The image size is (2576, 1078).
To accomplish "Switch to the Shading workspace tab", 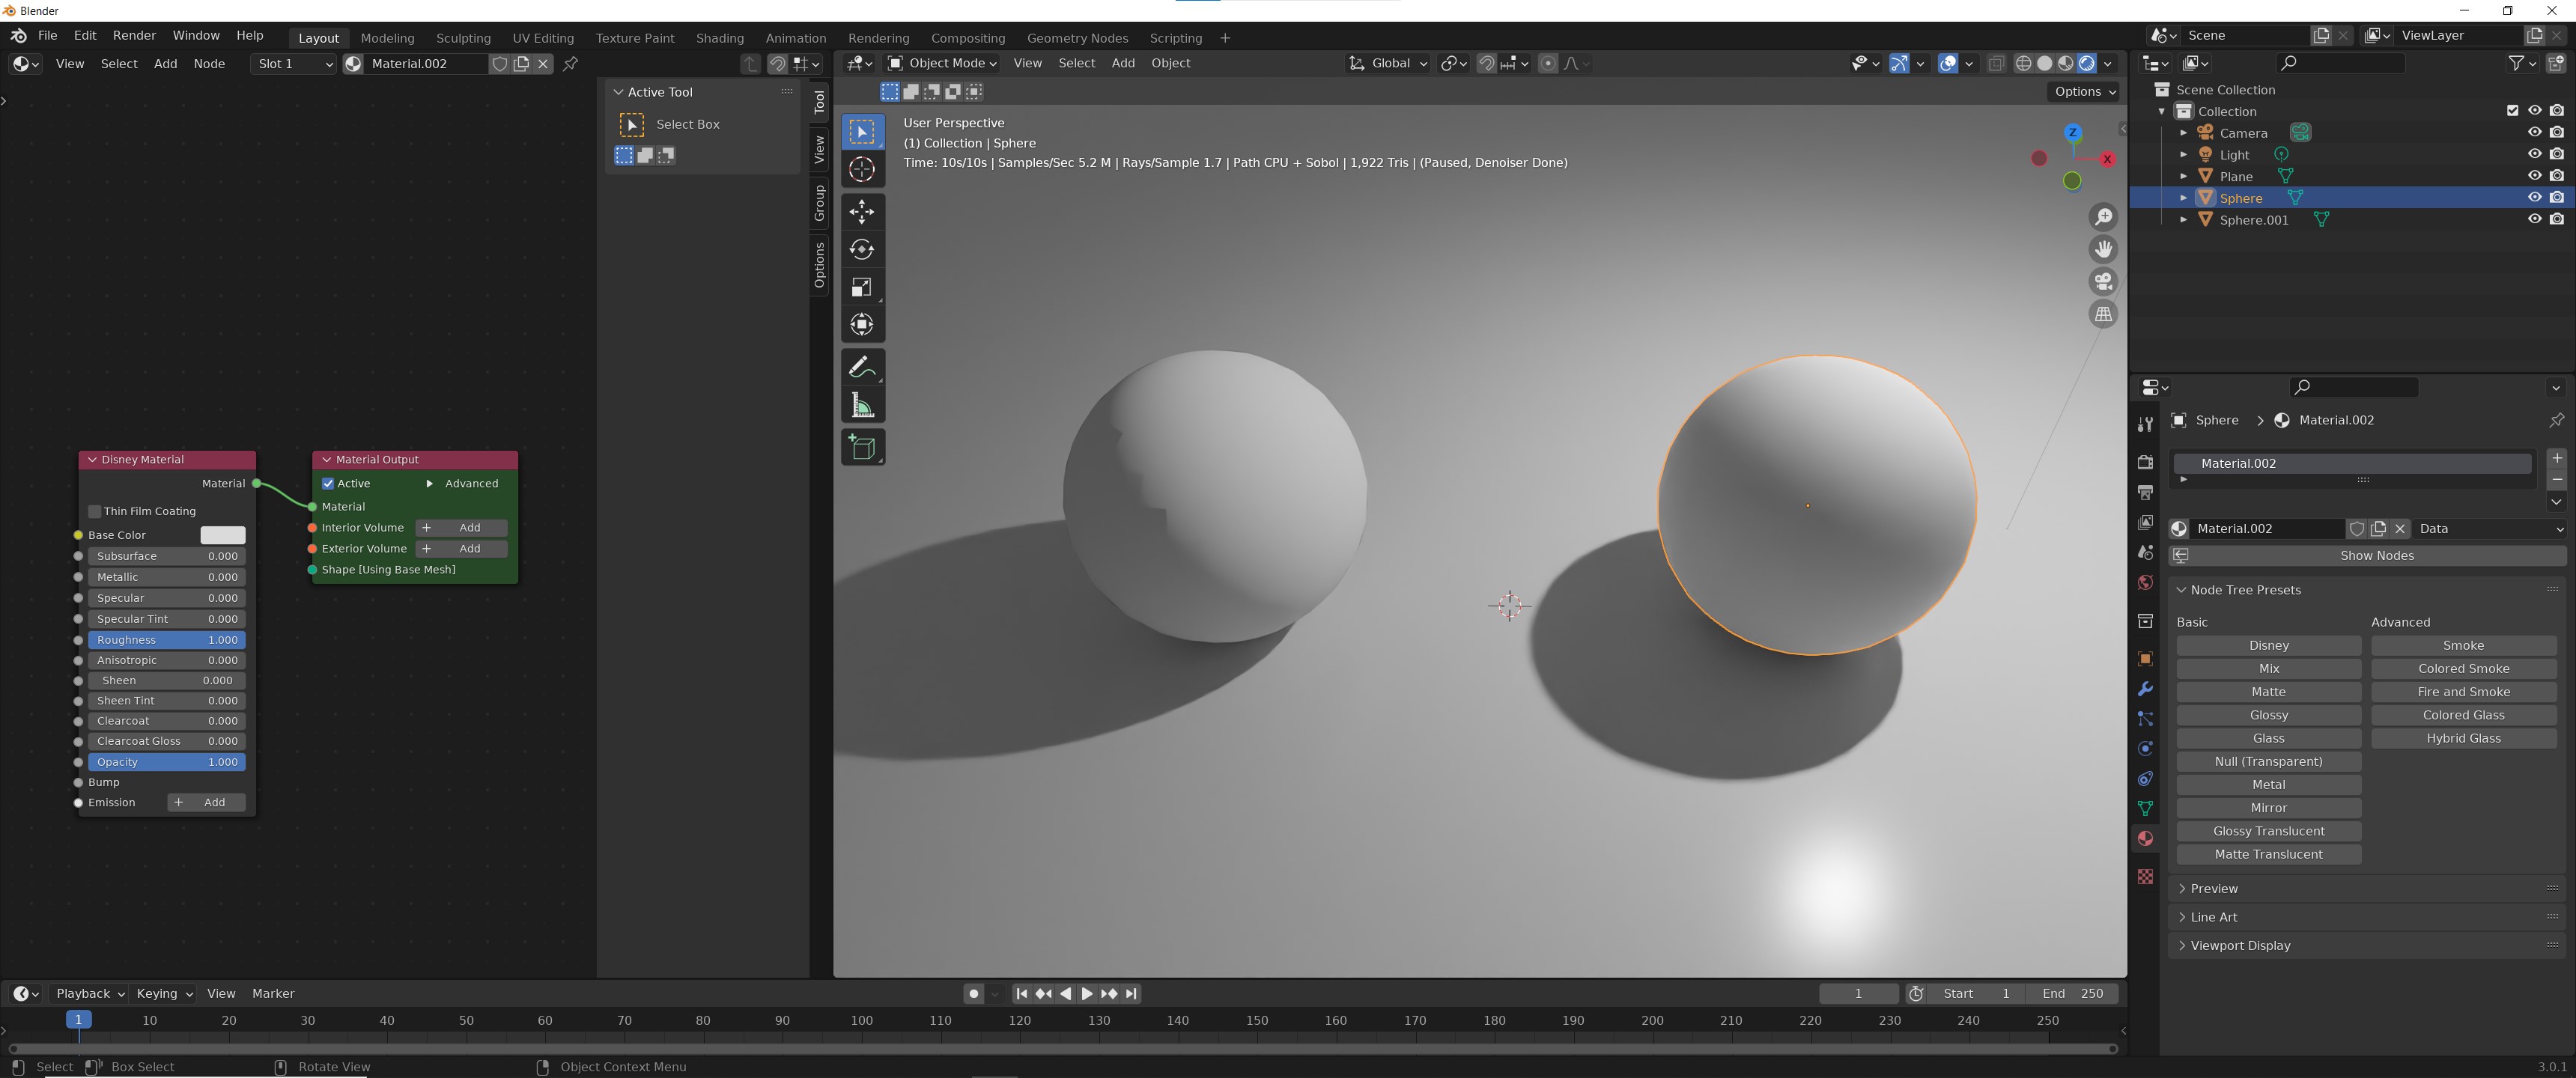I will coord(719,38).
